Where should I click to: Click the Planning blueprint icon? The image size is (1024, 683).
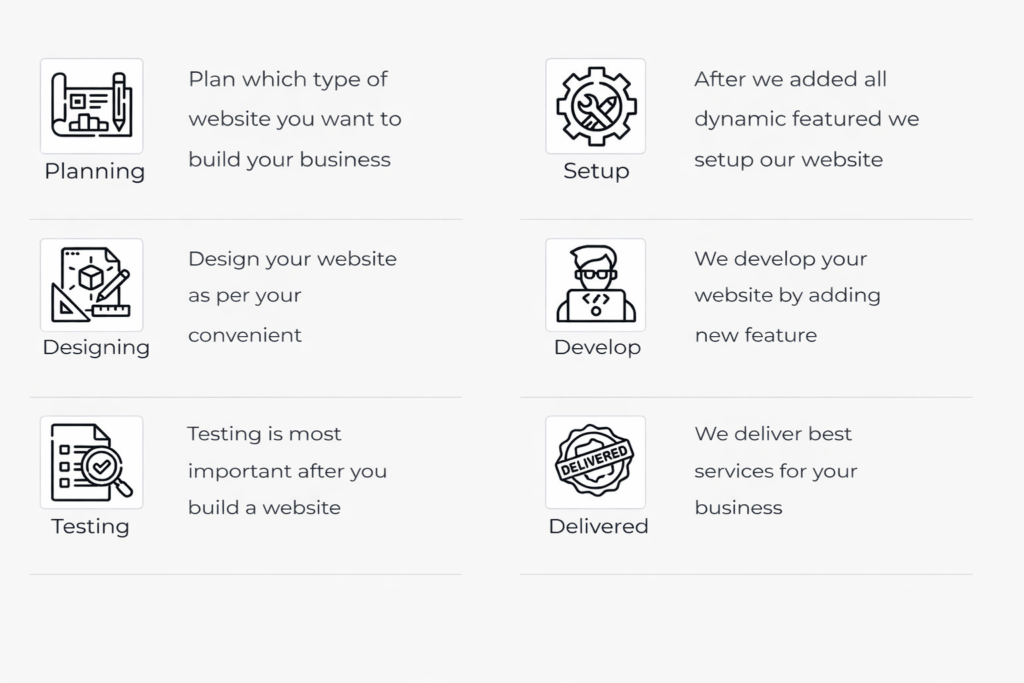tap(91, 105)
